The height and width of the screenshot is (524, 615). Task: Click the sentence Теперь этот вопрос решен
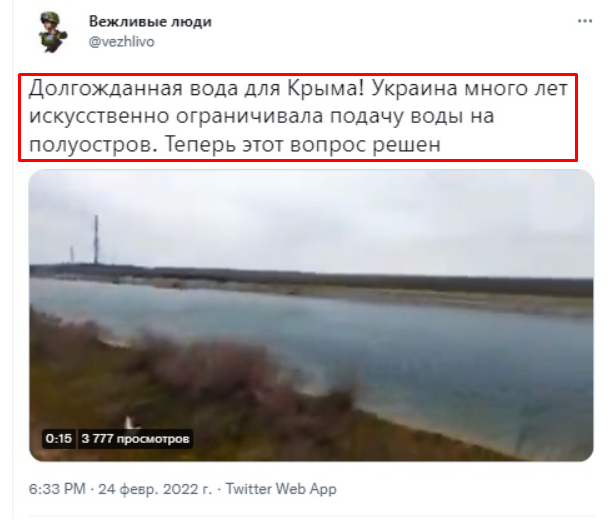click(302, 144)
